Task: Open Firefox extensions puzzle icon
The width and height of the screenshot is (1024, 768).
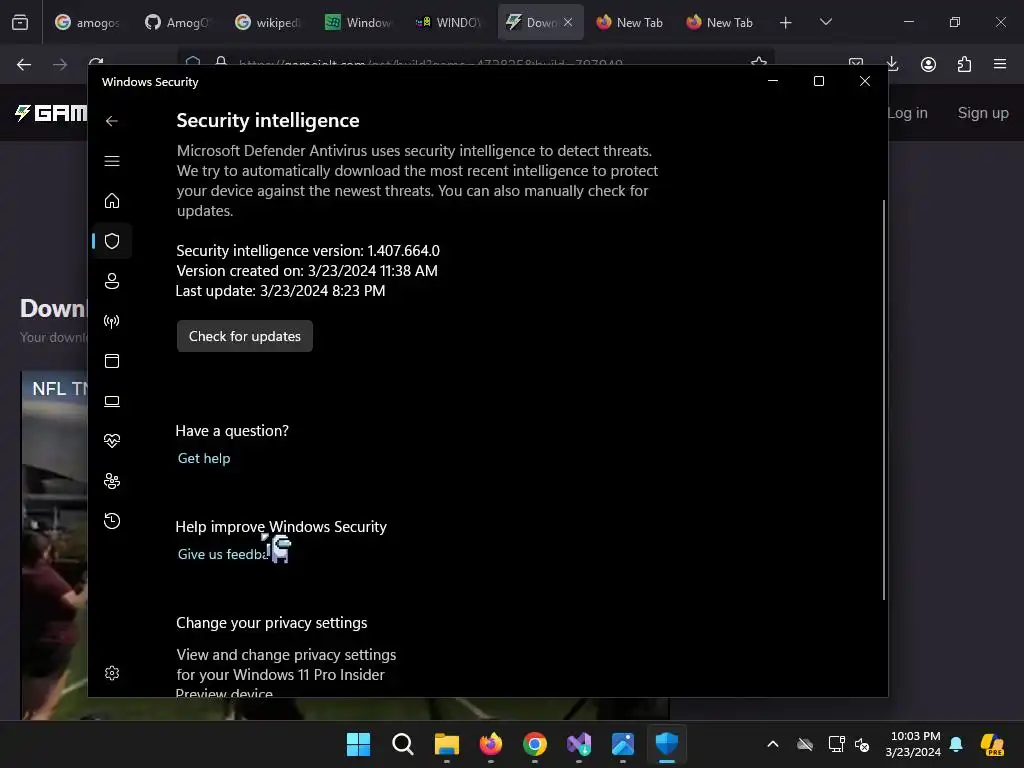Action: click(x=964, y=64)
